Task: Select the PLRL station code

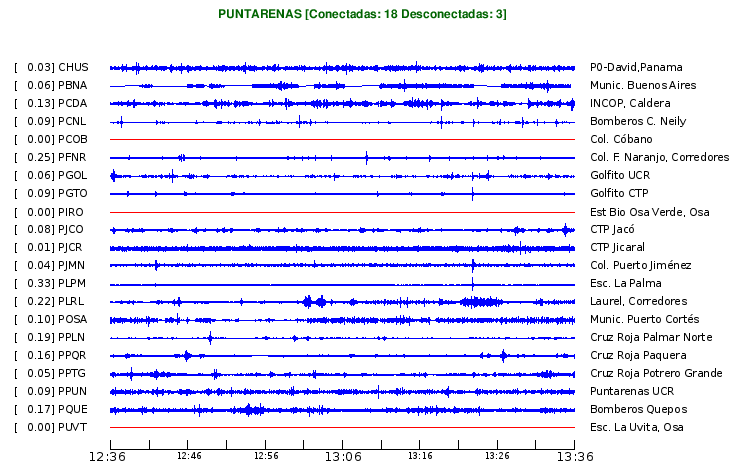Action: [71, 301]
